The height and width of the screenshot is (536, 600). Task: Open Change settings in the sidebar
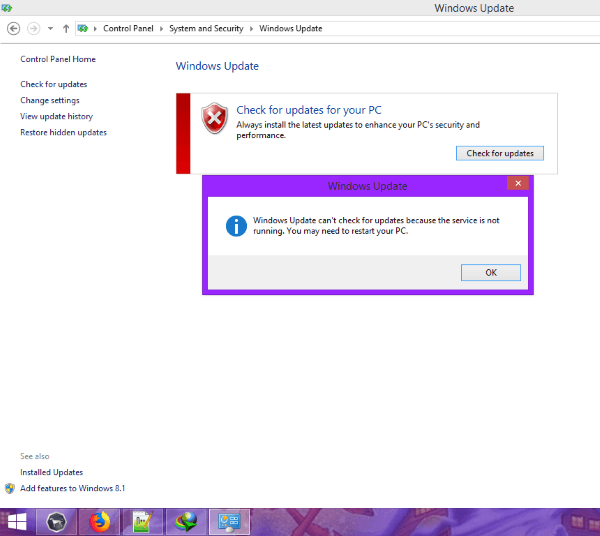[x=50, y=100]
